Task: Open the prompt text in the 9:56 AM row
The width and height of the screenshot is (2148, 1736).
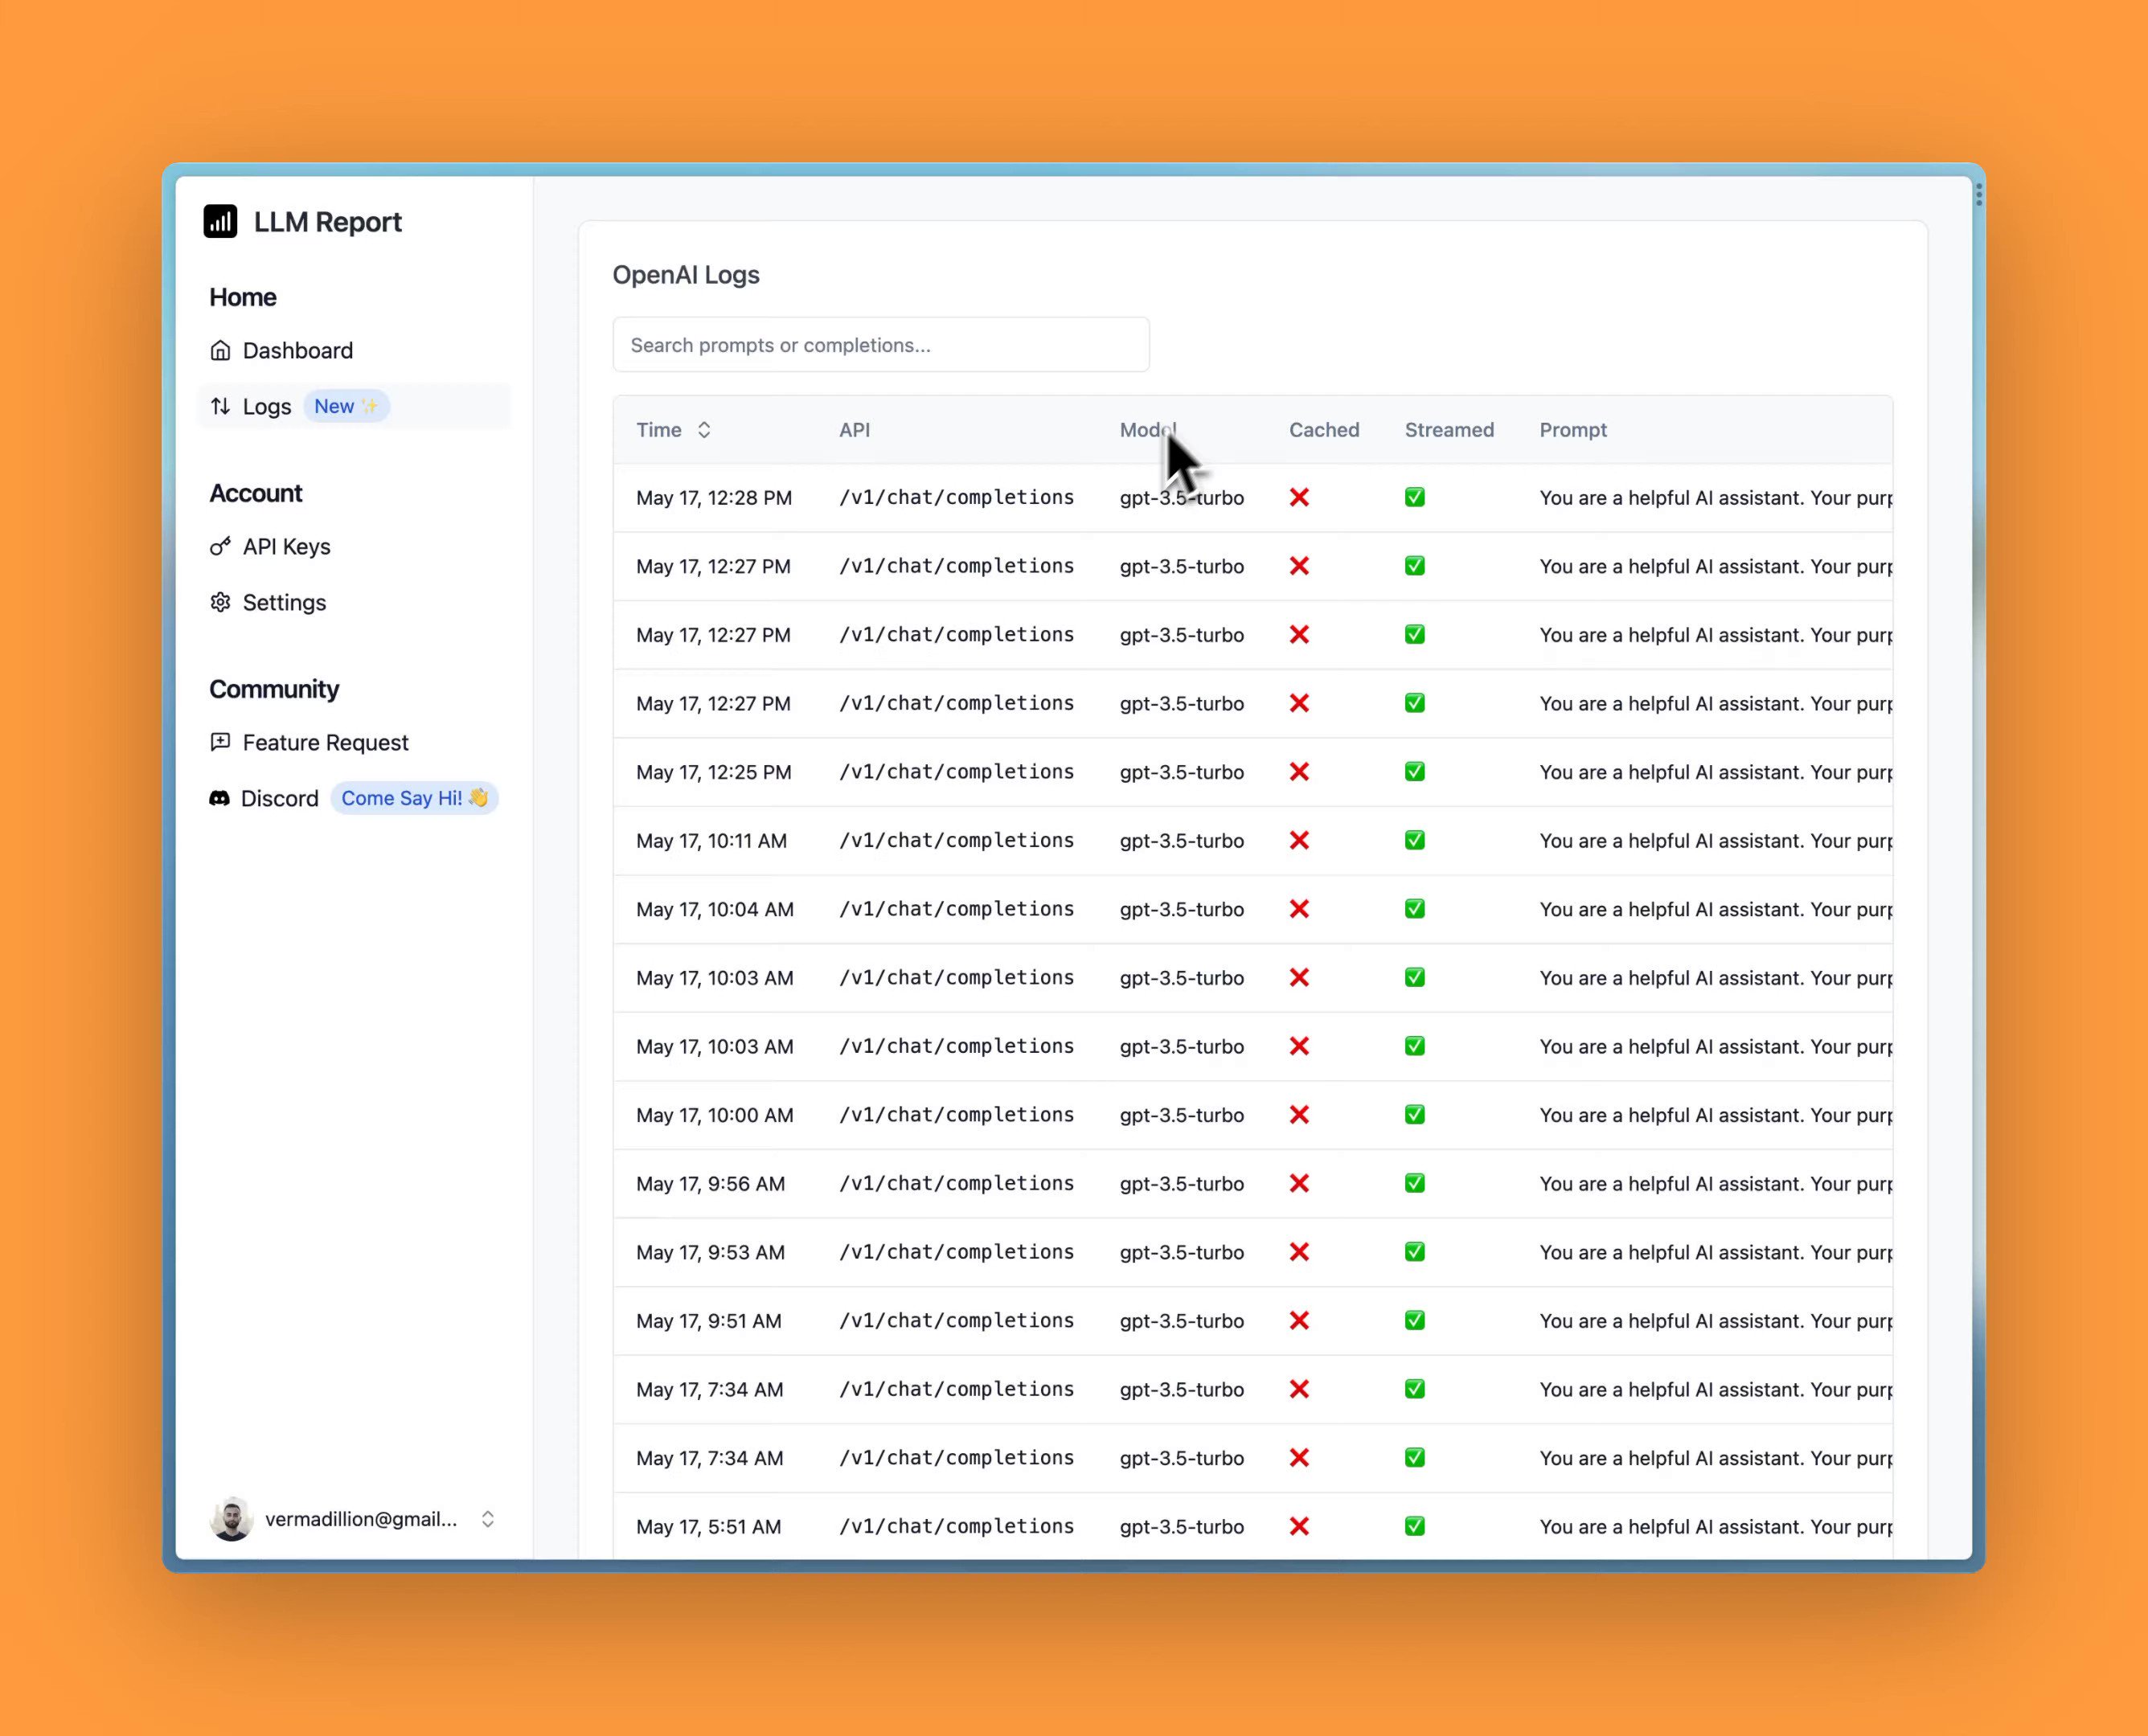Action: [1716, 1184]
